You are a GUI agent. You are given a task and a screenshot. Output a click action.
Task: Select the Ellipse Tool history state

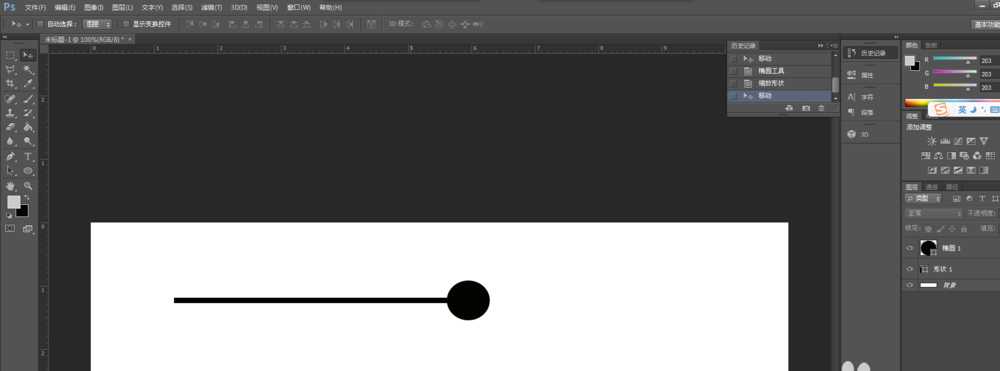click(779, 71)
